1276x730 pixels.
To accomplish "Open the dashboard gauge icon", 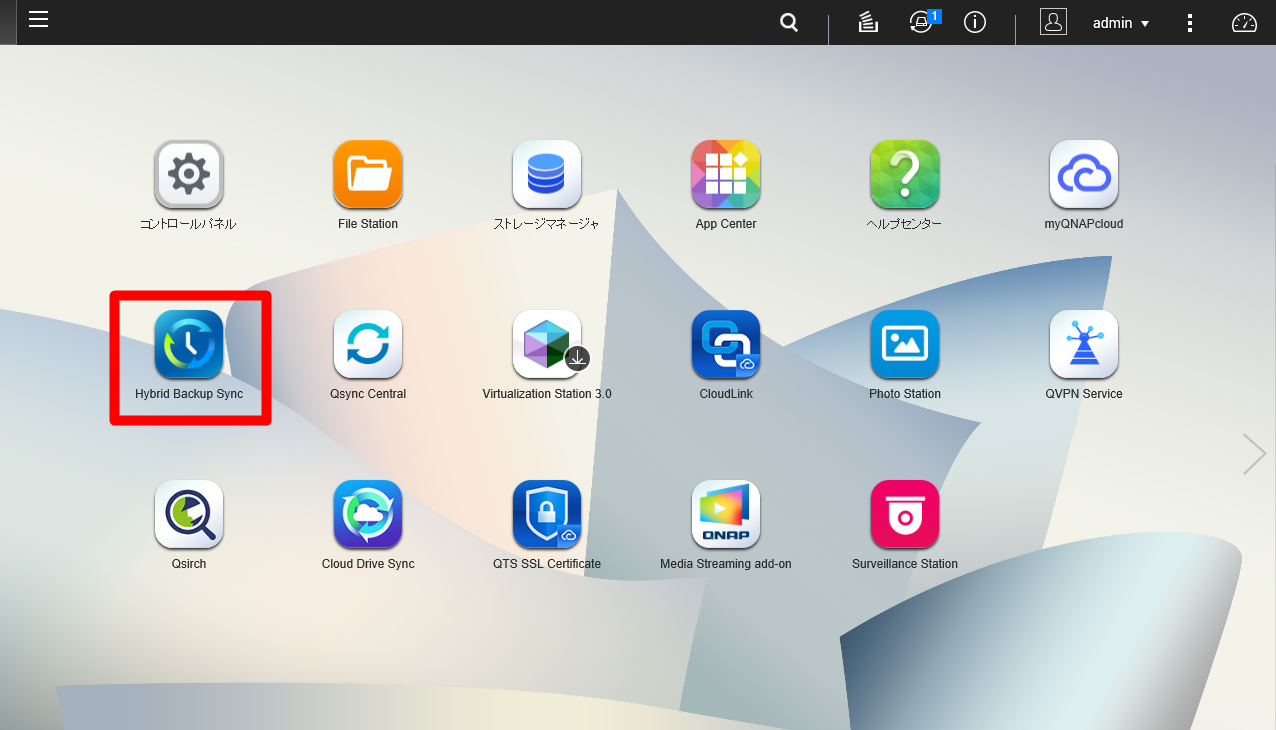I will pyautogui.click(x=1244, y=23).
